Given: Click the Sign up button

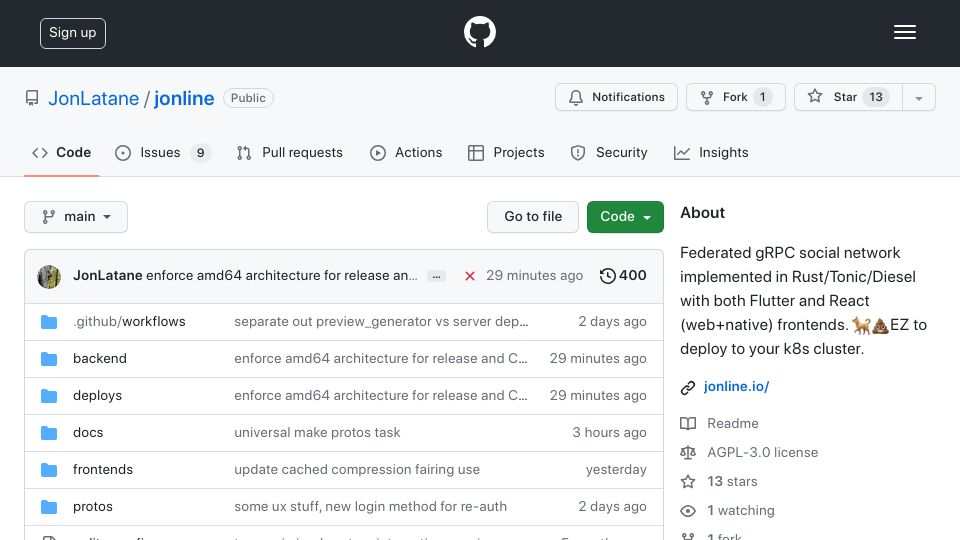Looking at the screenshot, I should coord(73,33).
